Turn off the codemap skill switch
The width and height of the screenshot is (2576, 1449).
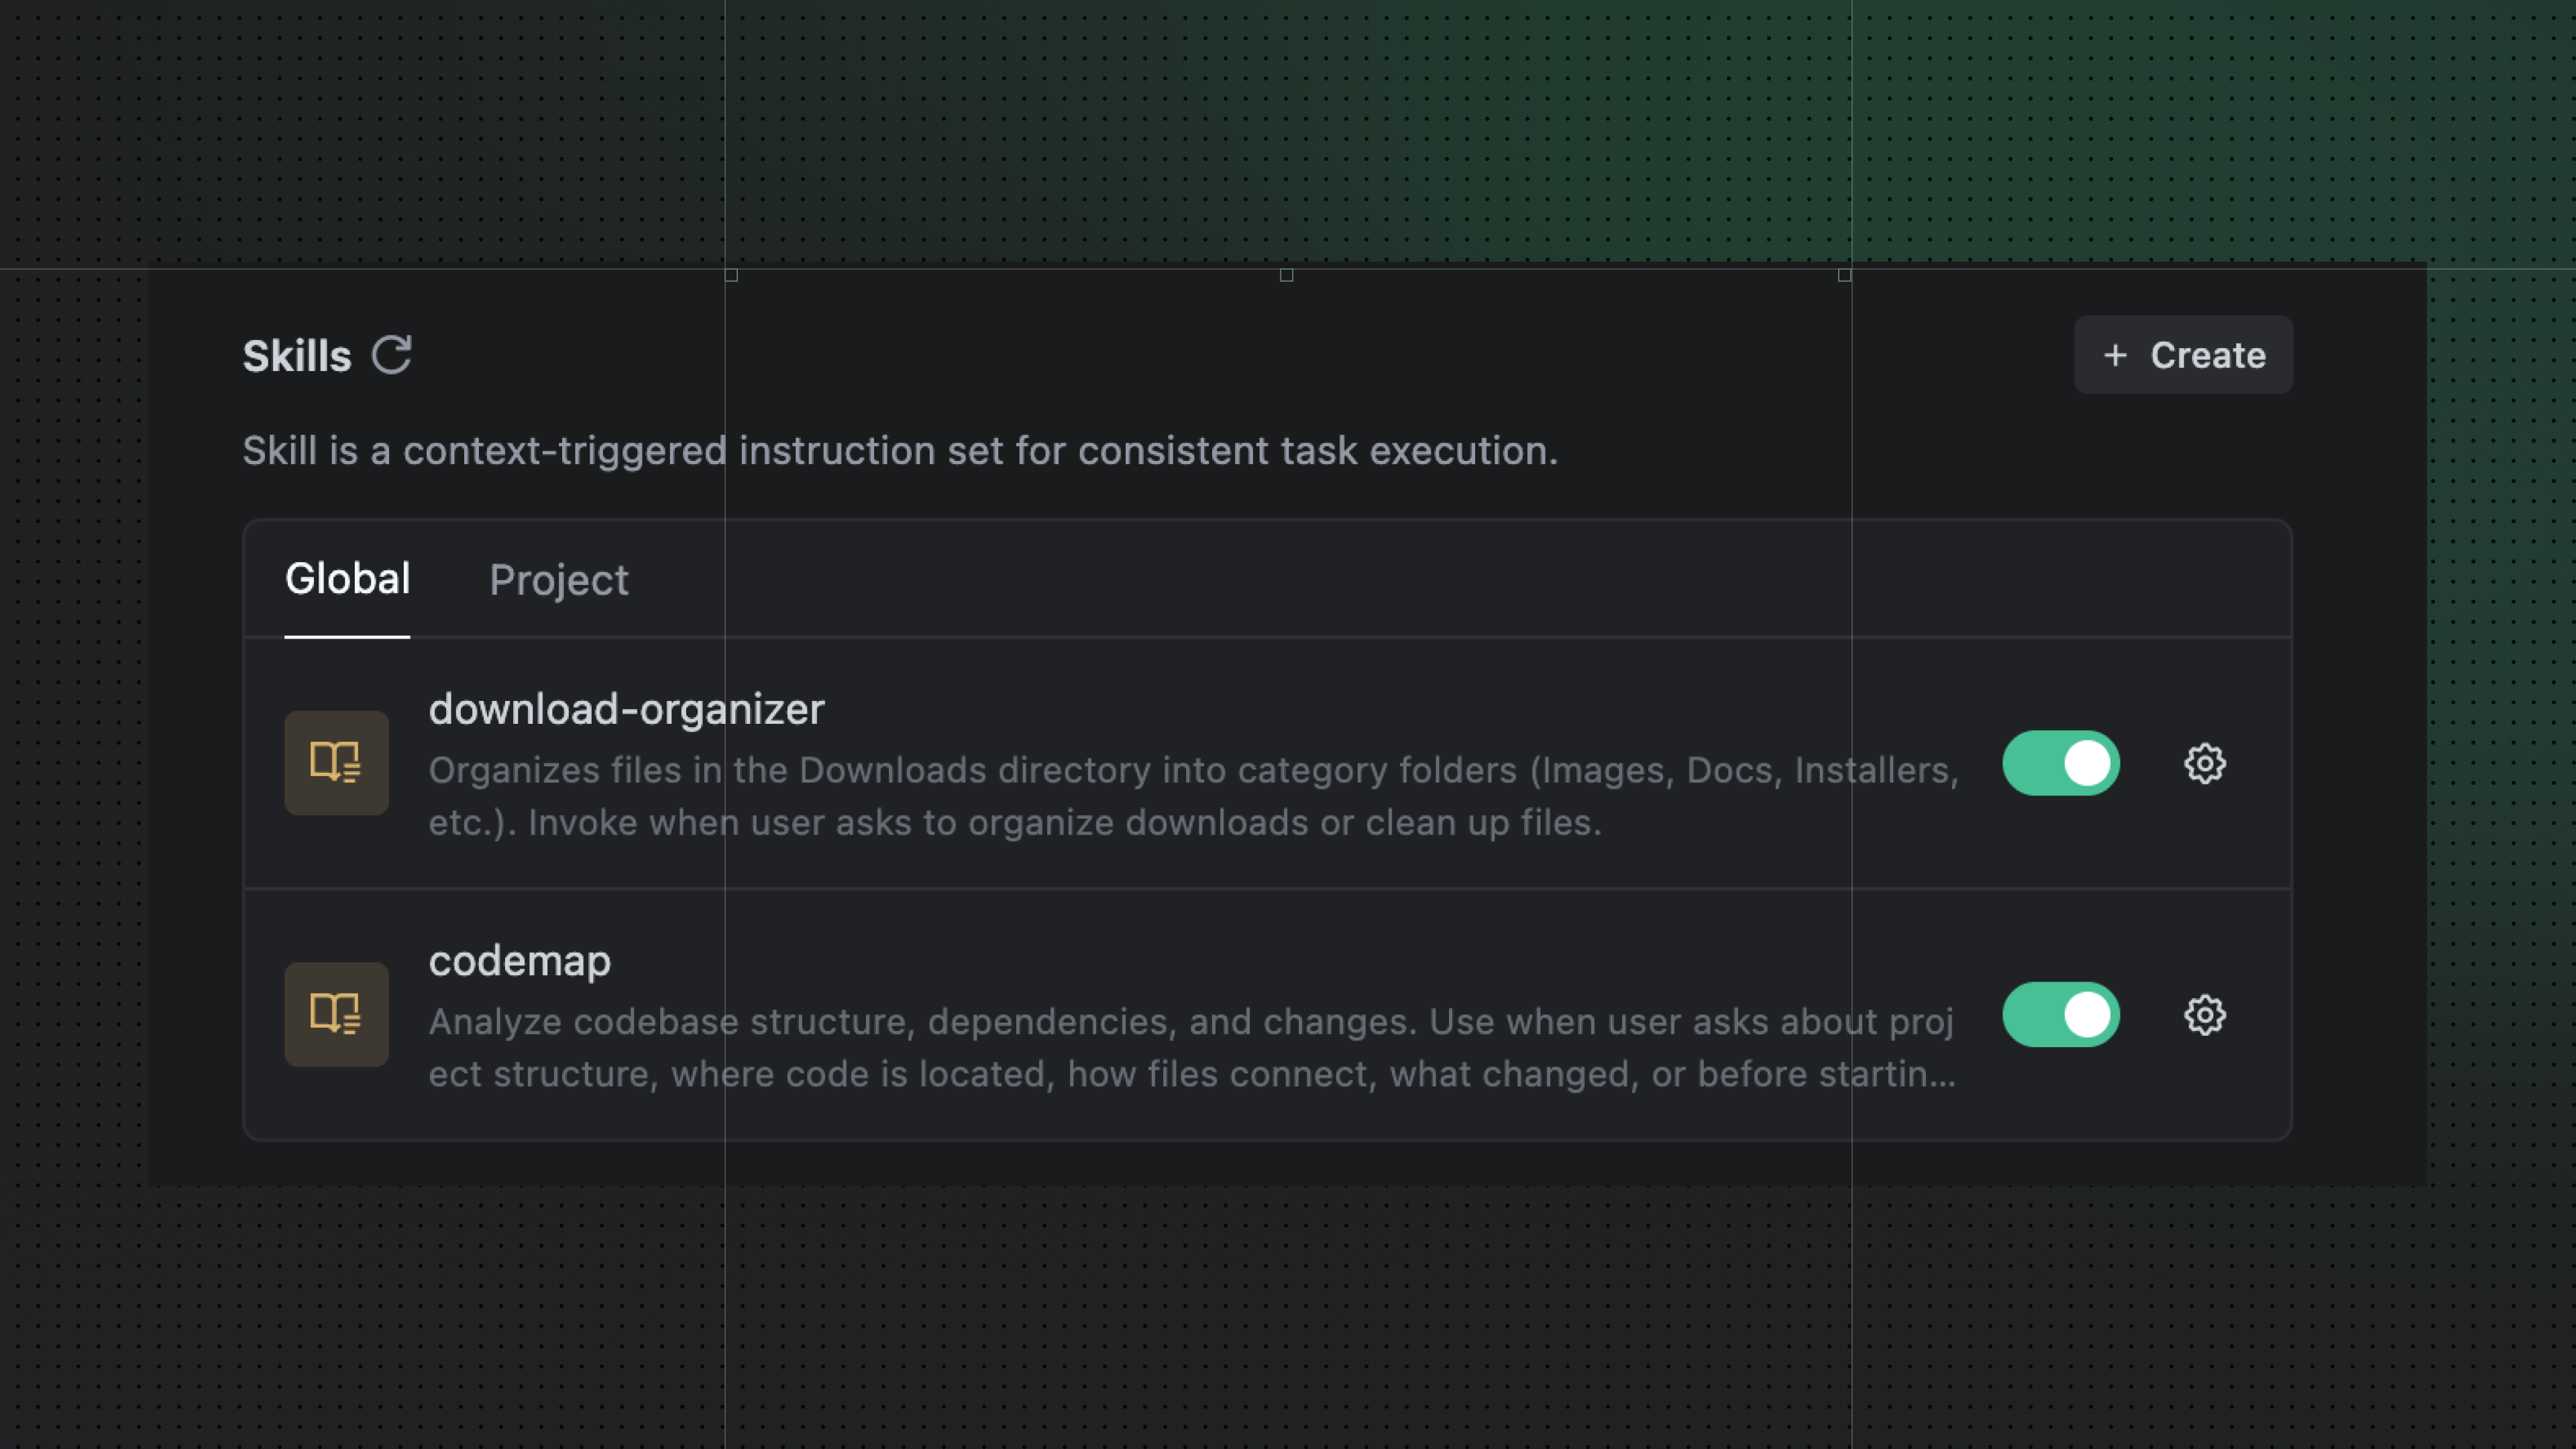pyautogui.click(x=2060, y=1014)
